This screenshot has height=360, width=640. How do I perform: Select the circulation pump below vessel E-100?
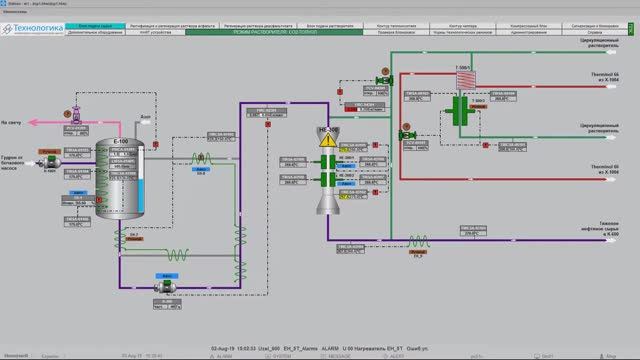[x=166, y=287]
